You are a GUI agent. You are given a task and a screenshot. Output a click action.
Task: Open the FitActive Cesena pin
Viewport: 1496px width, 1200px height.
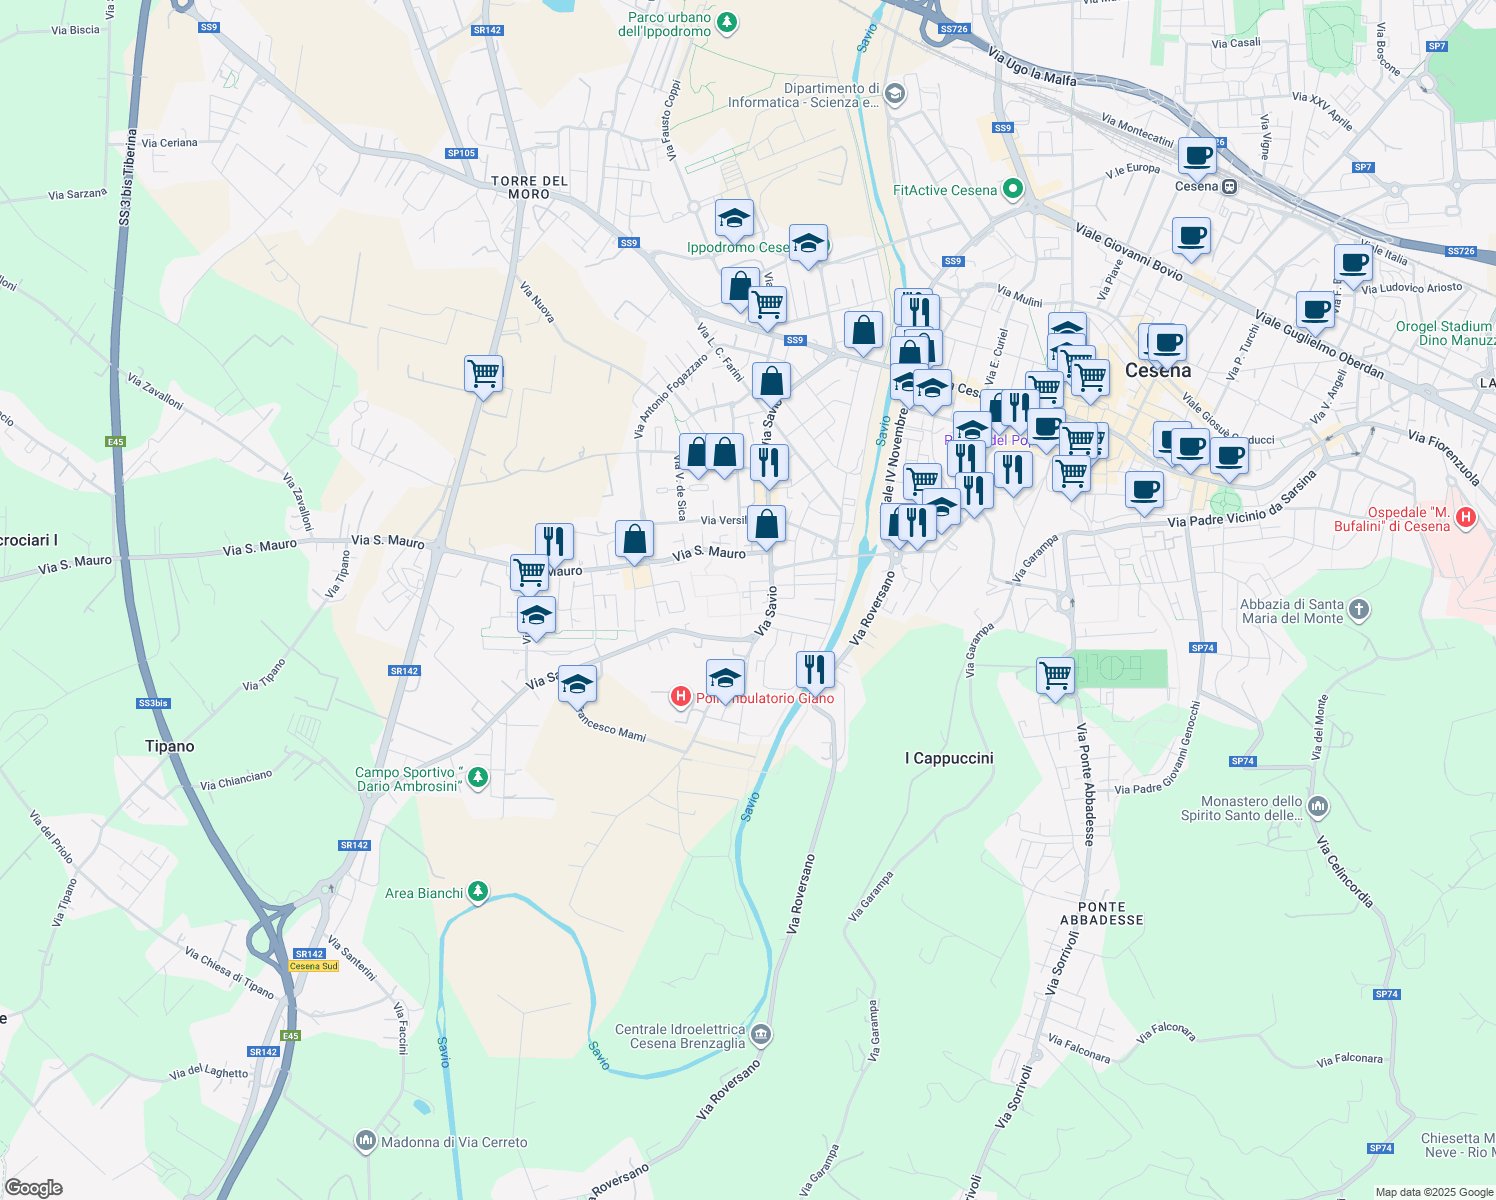click(1013, 189)
